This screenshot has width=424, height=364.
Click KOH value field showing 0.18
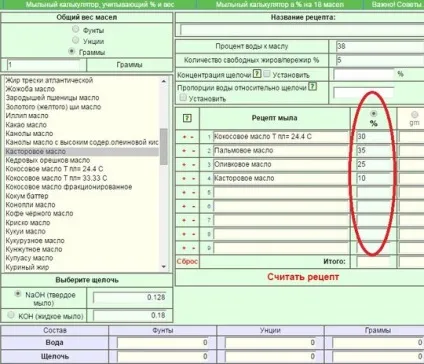129,315
